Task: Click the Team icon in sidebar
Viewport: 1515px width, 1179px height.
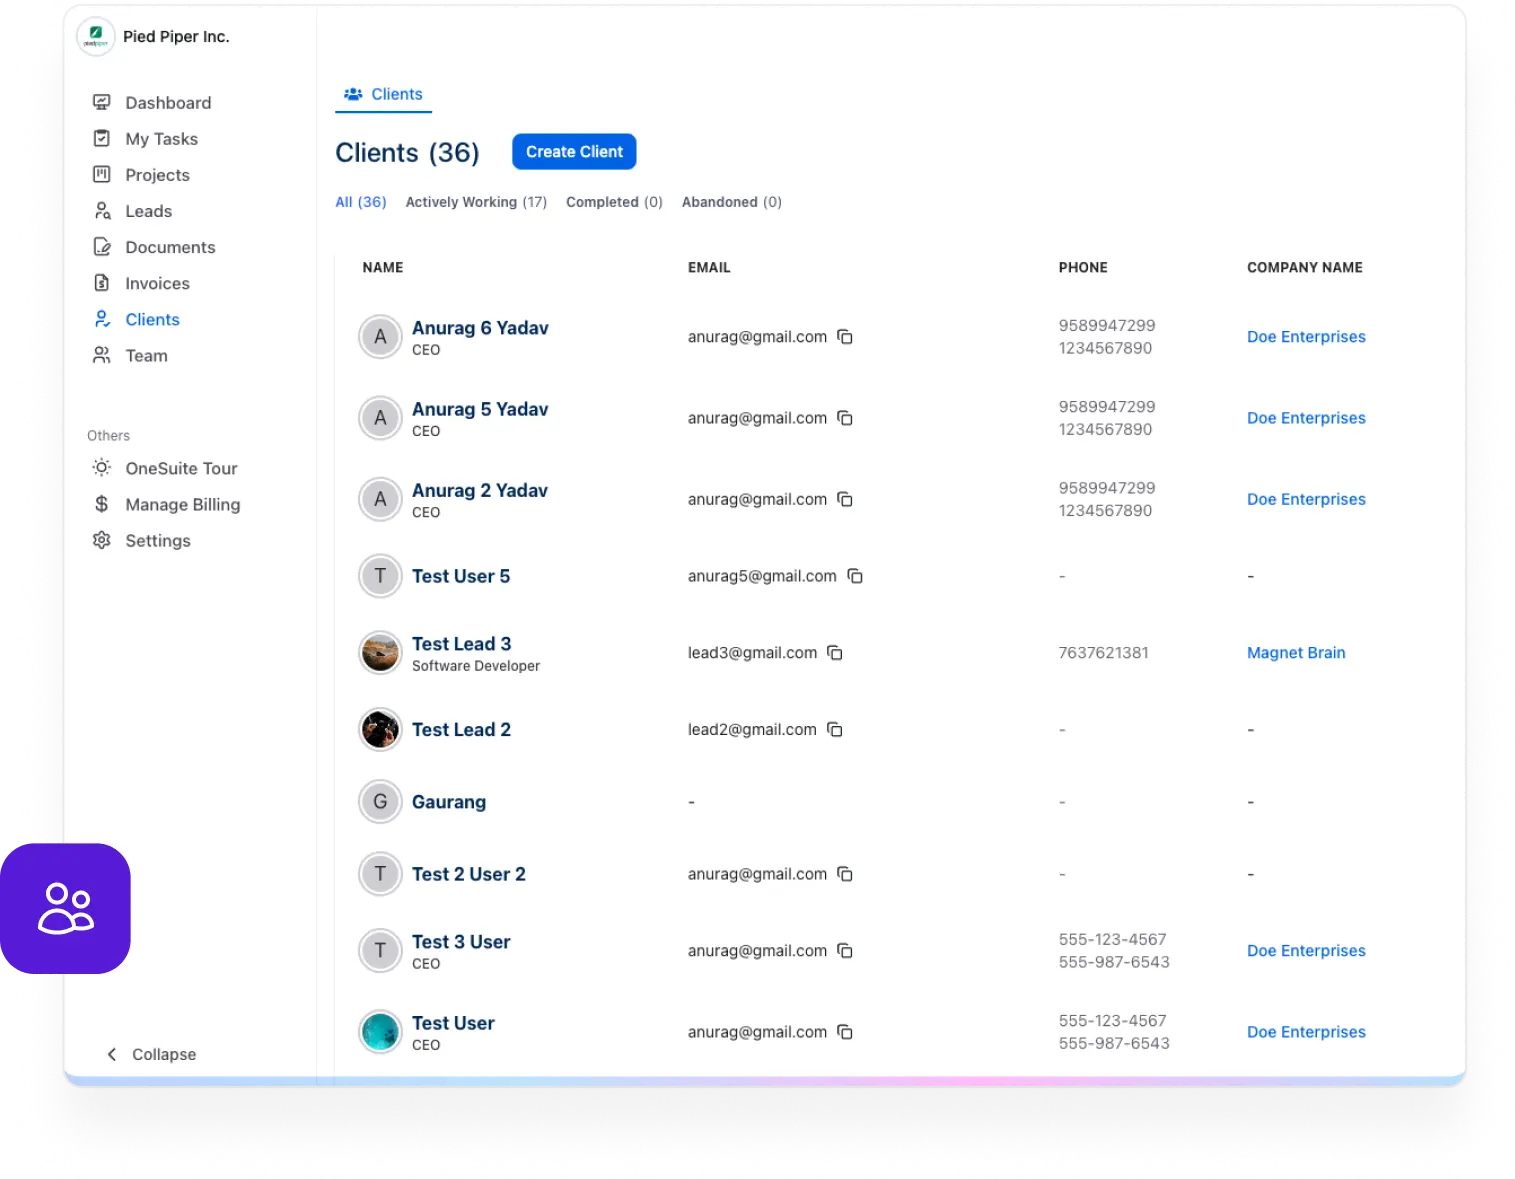Action: [101, 355]
